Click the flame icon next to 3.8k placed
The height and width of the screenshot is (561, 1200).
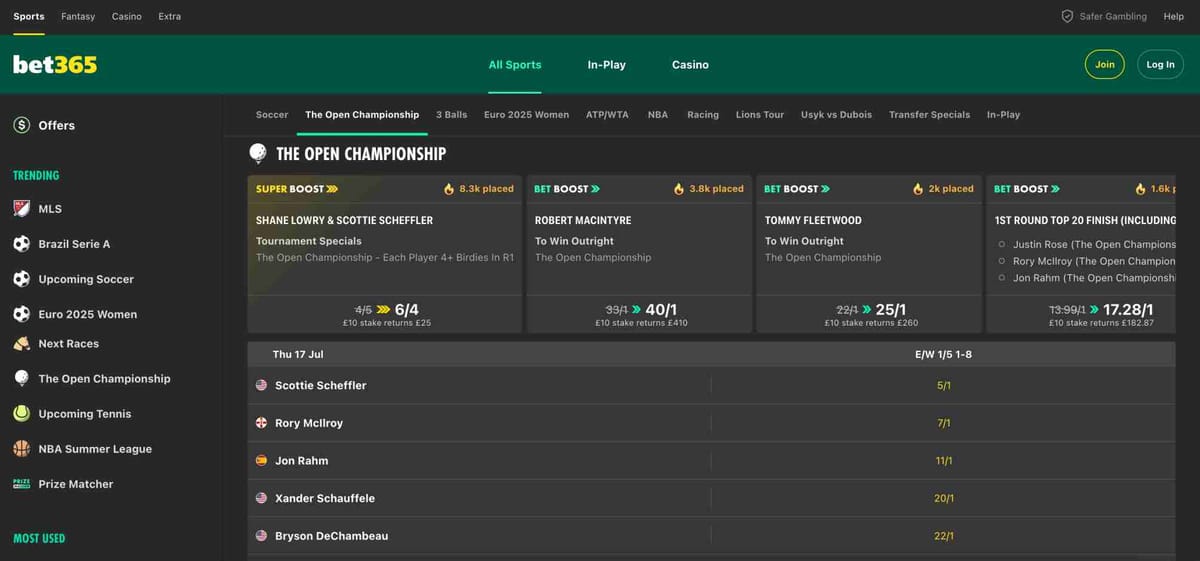(679, 189)
